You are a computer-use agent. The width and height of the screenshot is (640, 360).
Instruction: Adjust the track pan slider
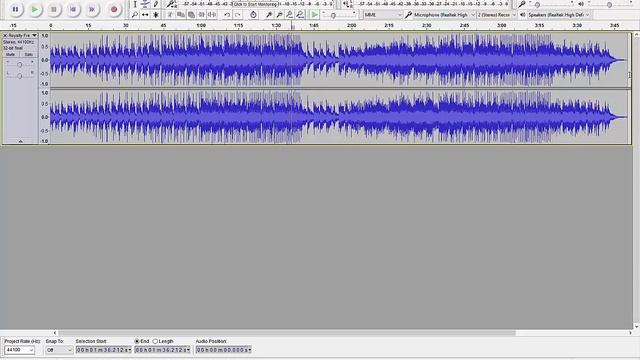20,76
